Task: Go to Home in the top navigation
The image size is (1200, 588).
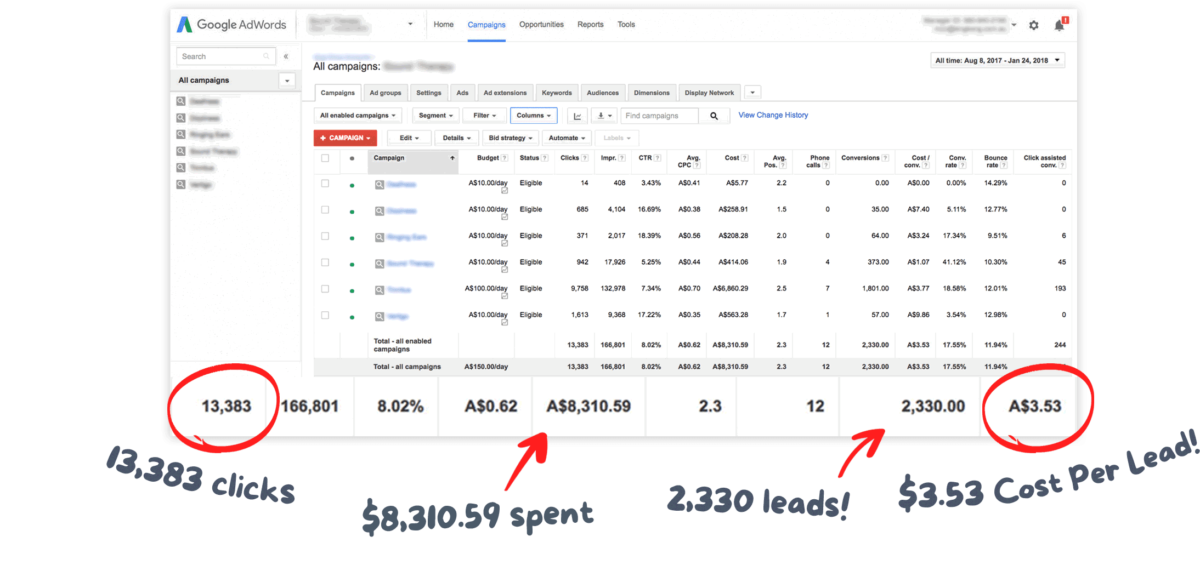Action: point(443,24)
